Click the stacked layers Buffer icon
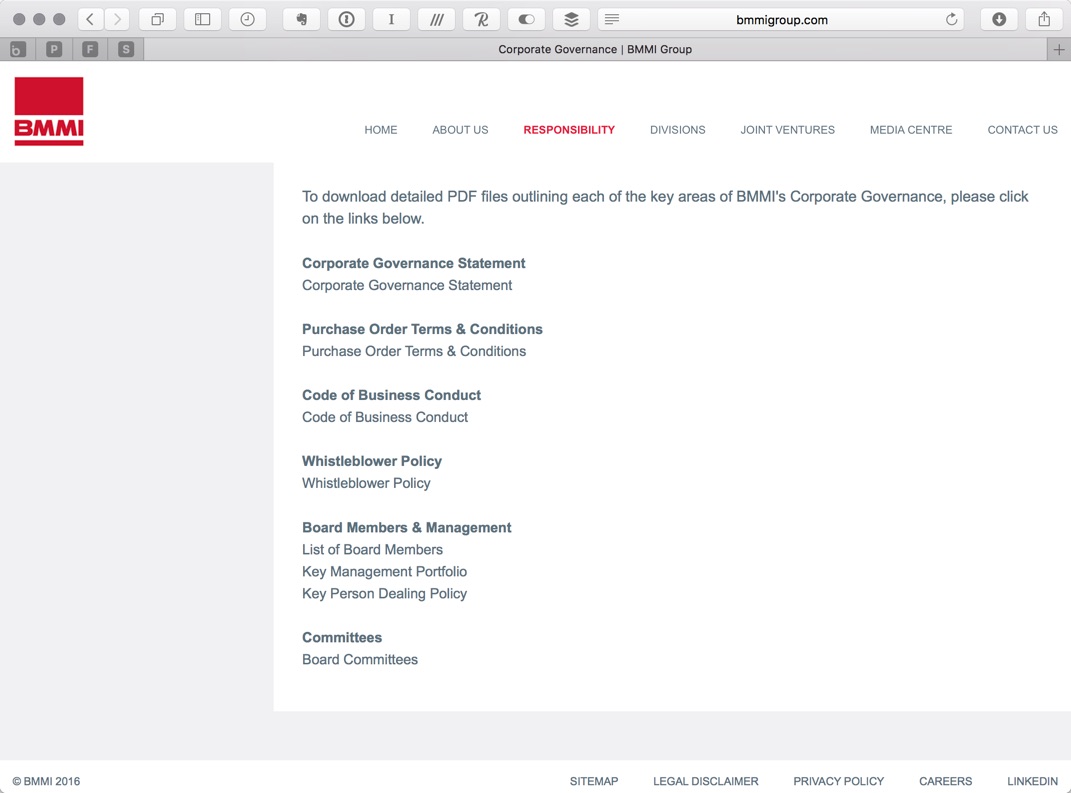1071x793 pixels. (572, 19)
